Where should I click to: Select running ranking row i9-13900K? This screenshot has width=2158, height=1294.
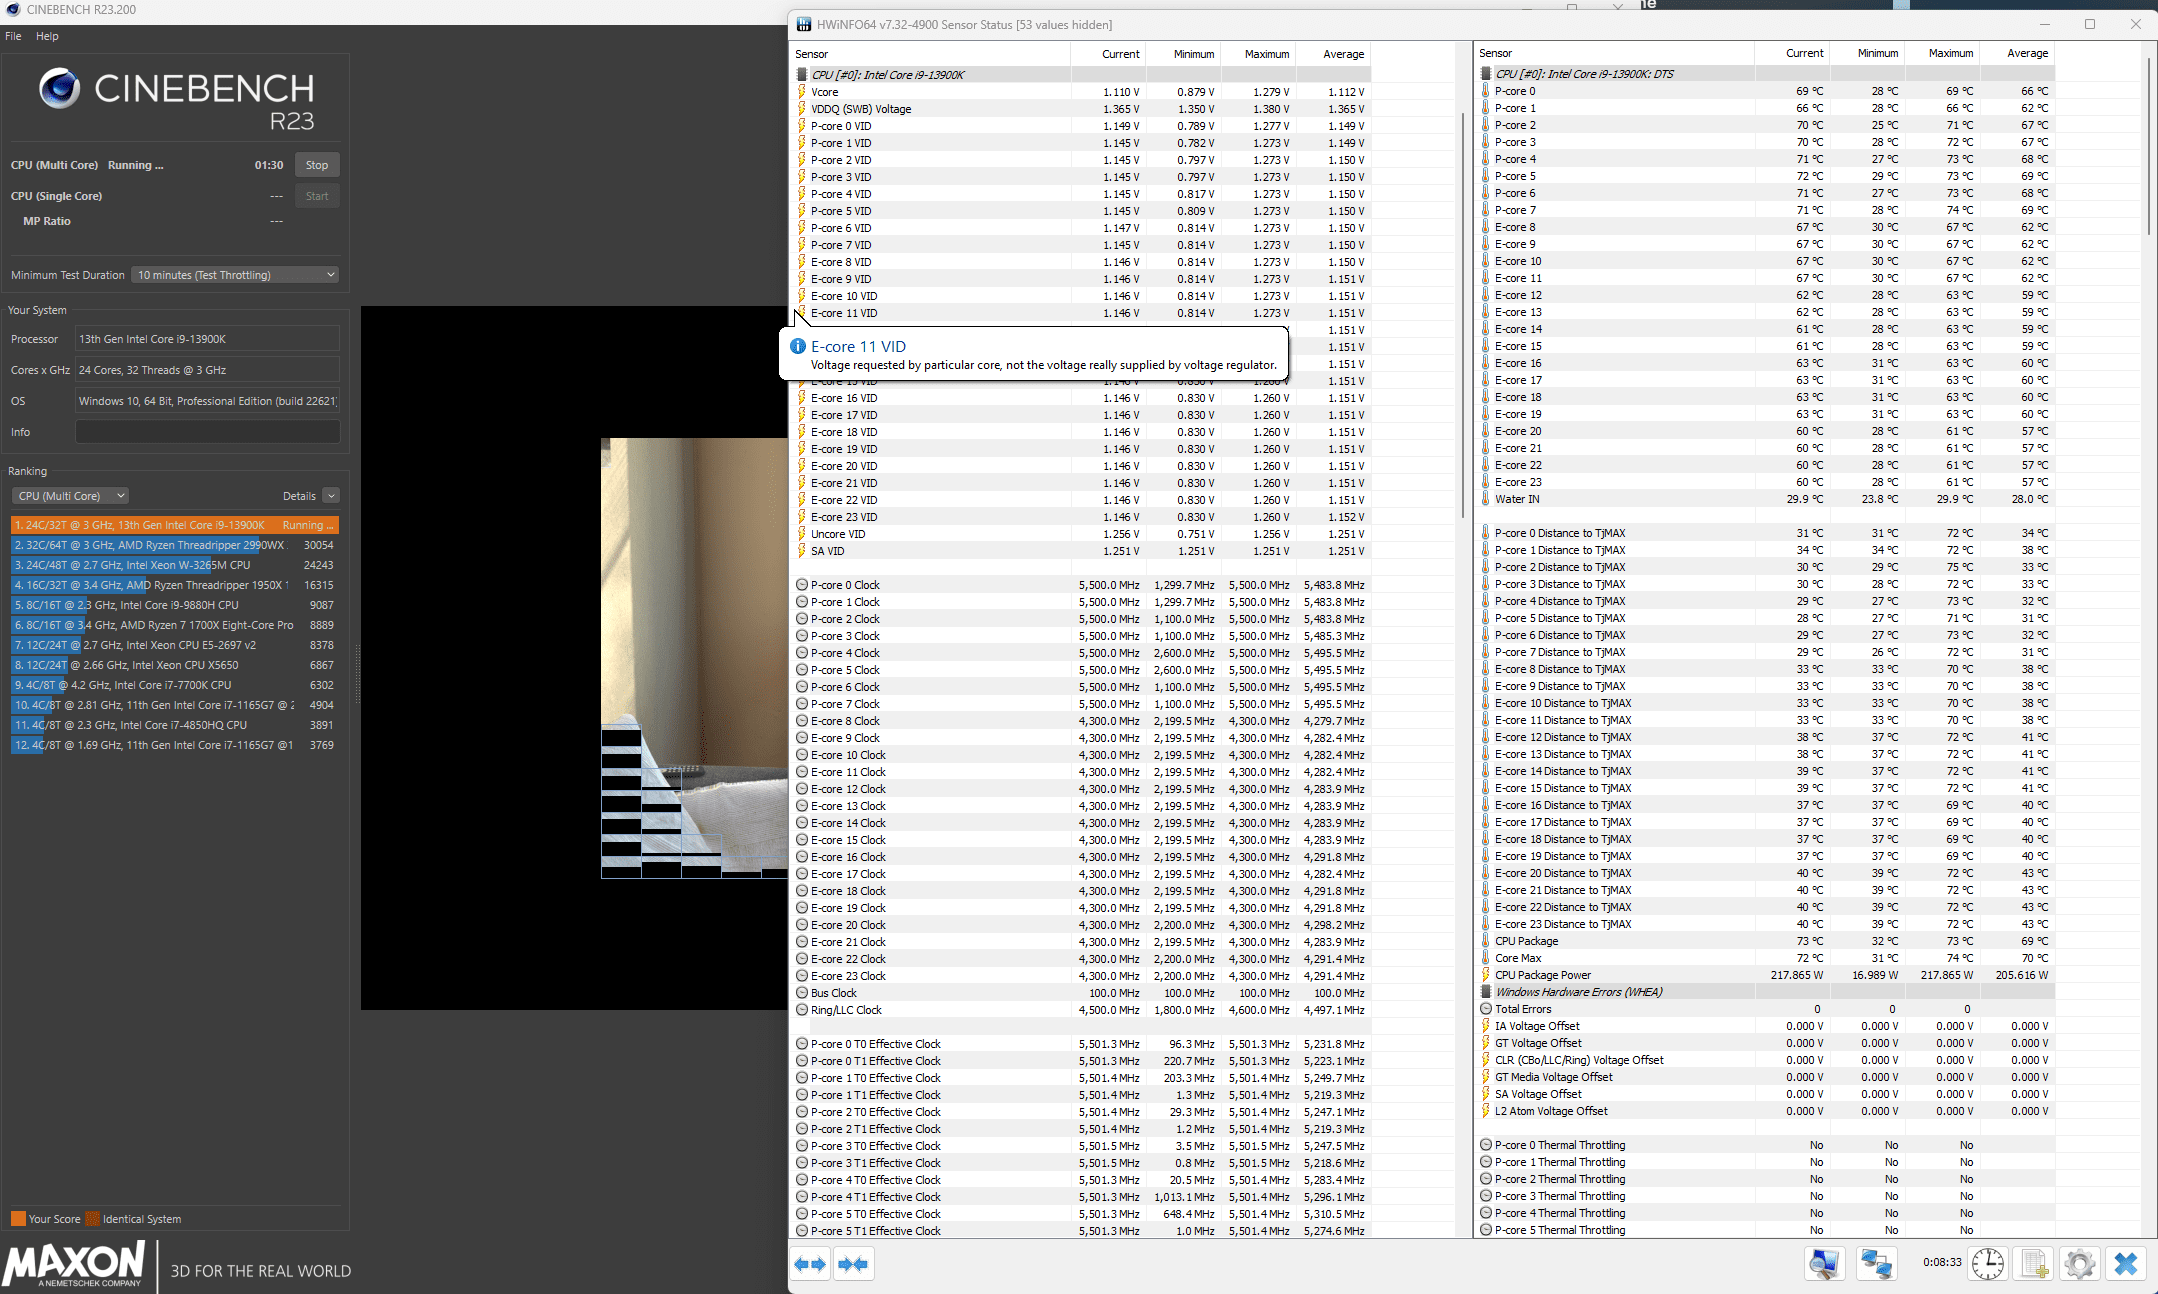coord(175,525)
